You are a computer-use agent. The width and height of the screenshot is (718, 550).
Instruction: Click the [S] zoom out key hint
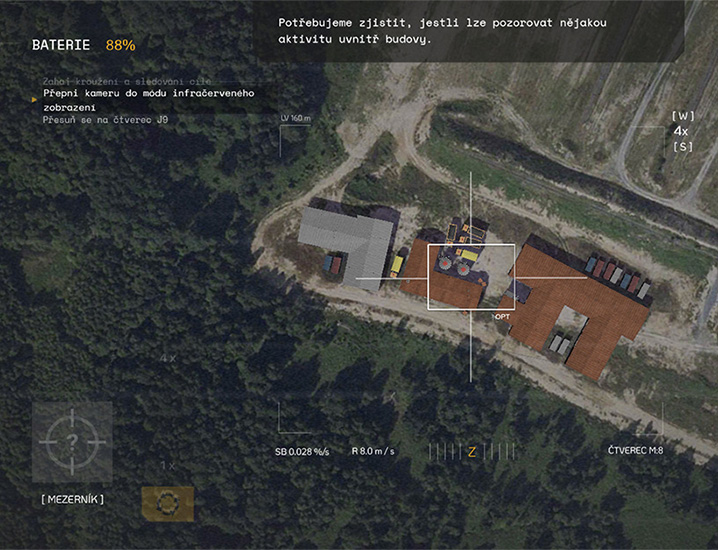point(683,147)
